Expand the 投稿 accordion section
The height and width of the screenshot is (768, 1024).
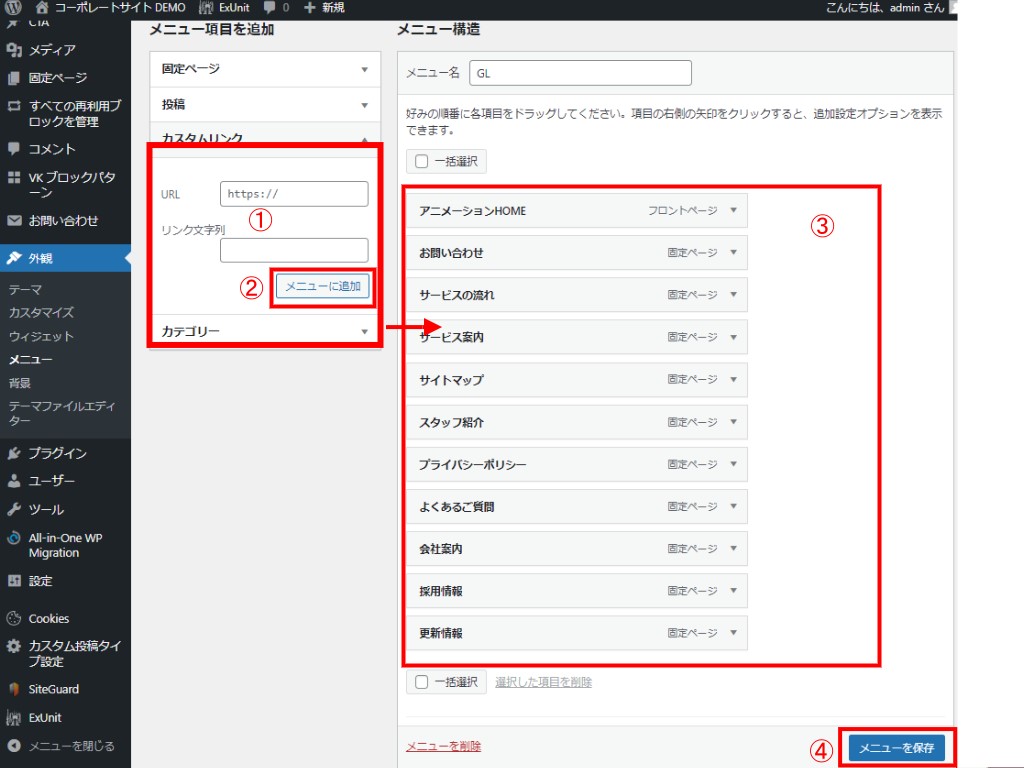(x=364, y=105)
